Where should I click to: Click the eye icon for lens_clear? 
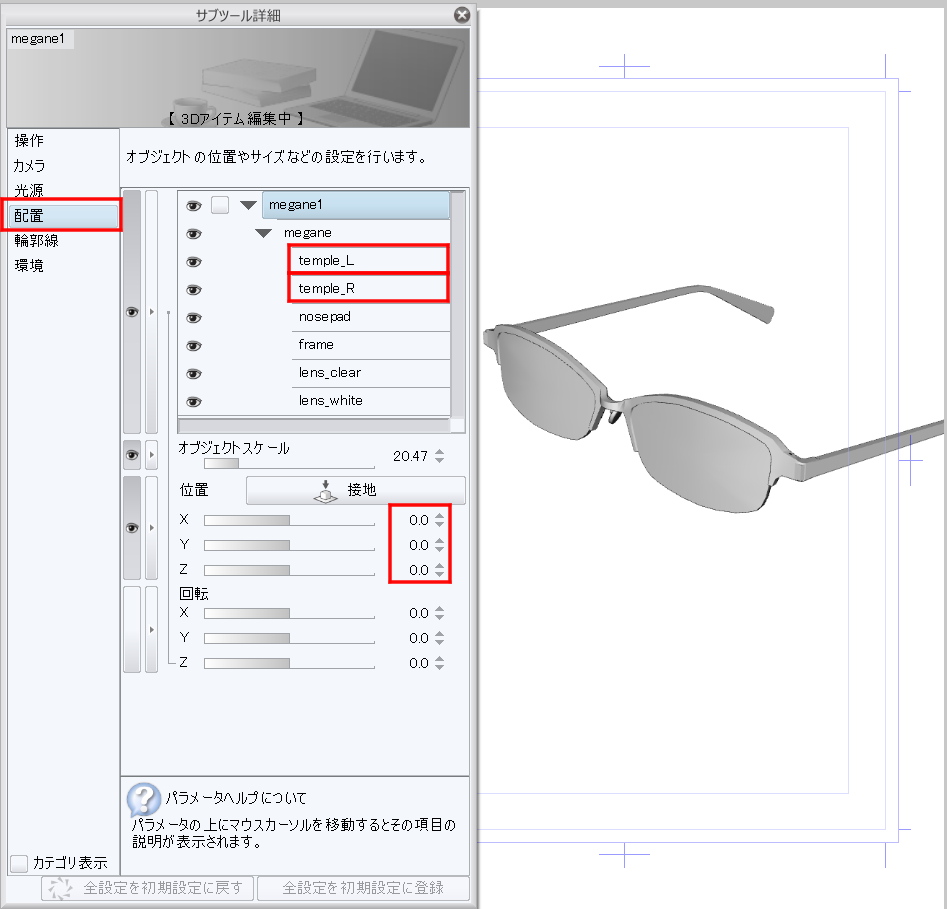(x=194, y=374)
